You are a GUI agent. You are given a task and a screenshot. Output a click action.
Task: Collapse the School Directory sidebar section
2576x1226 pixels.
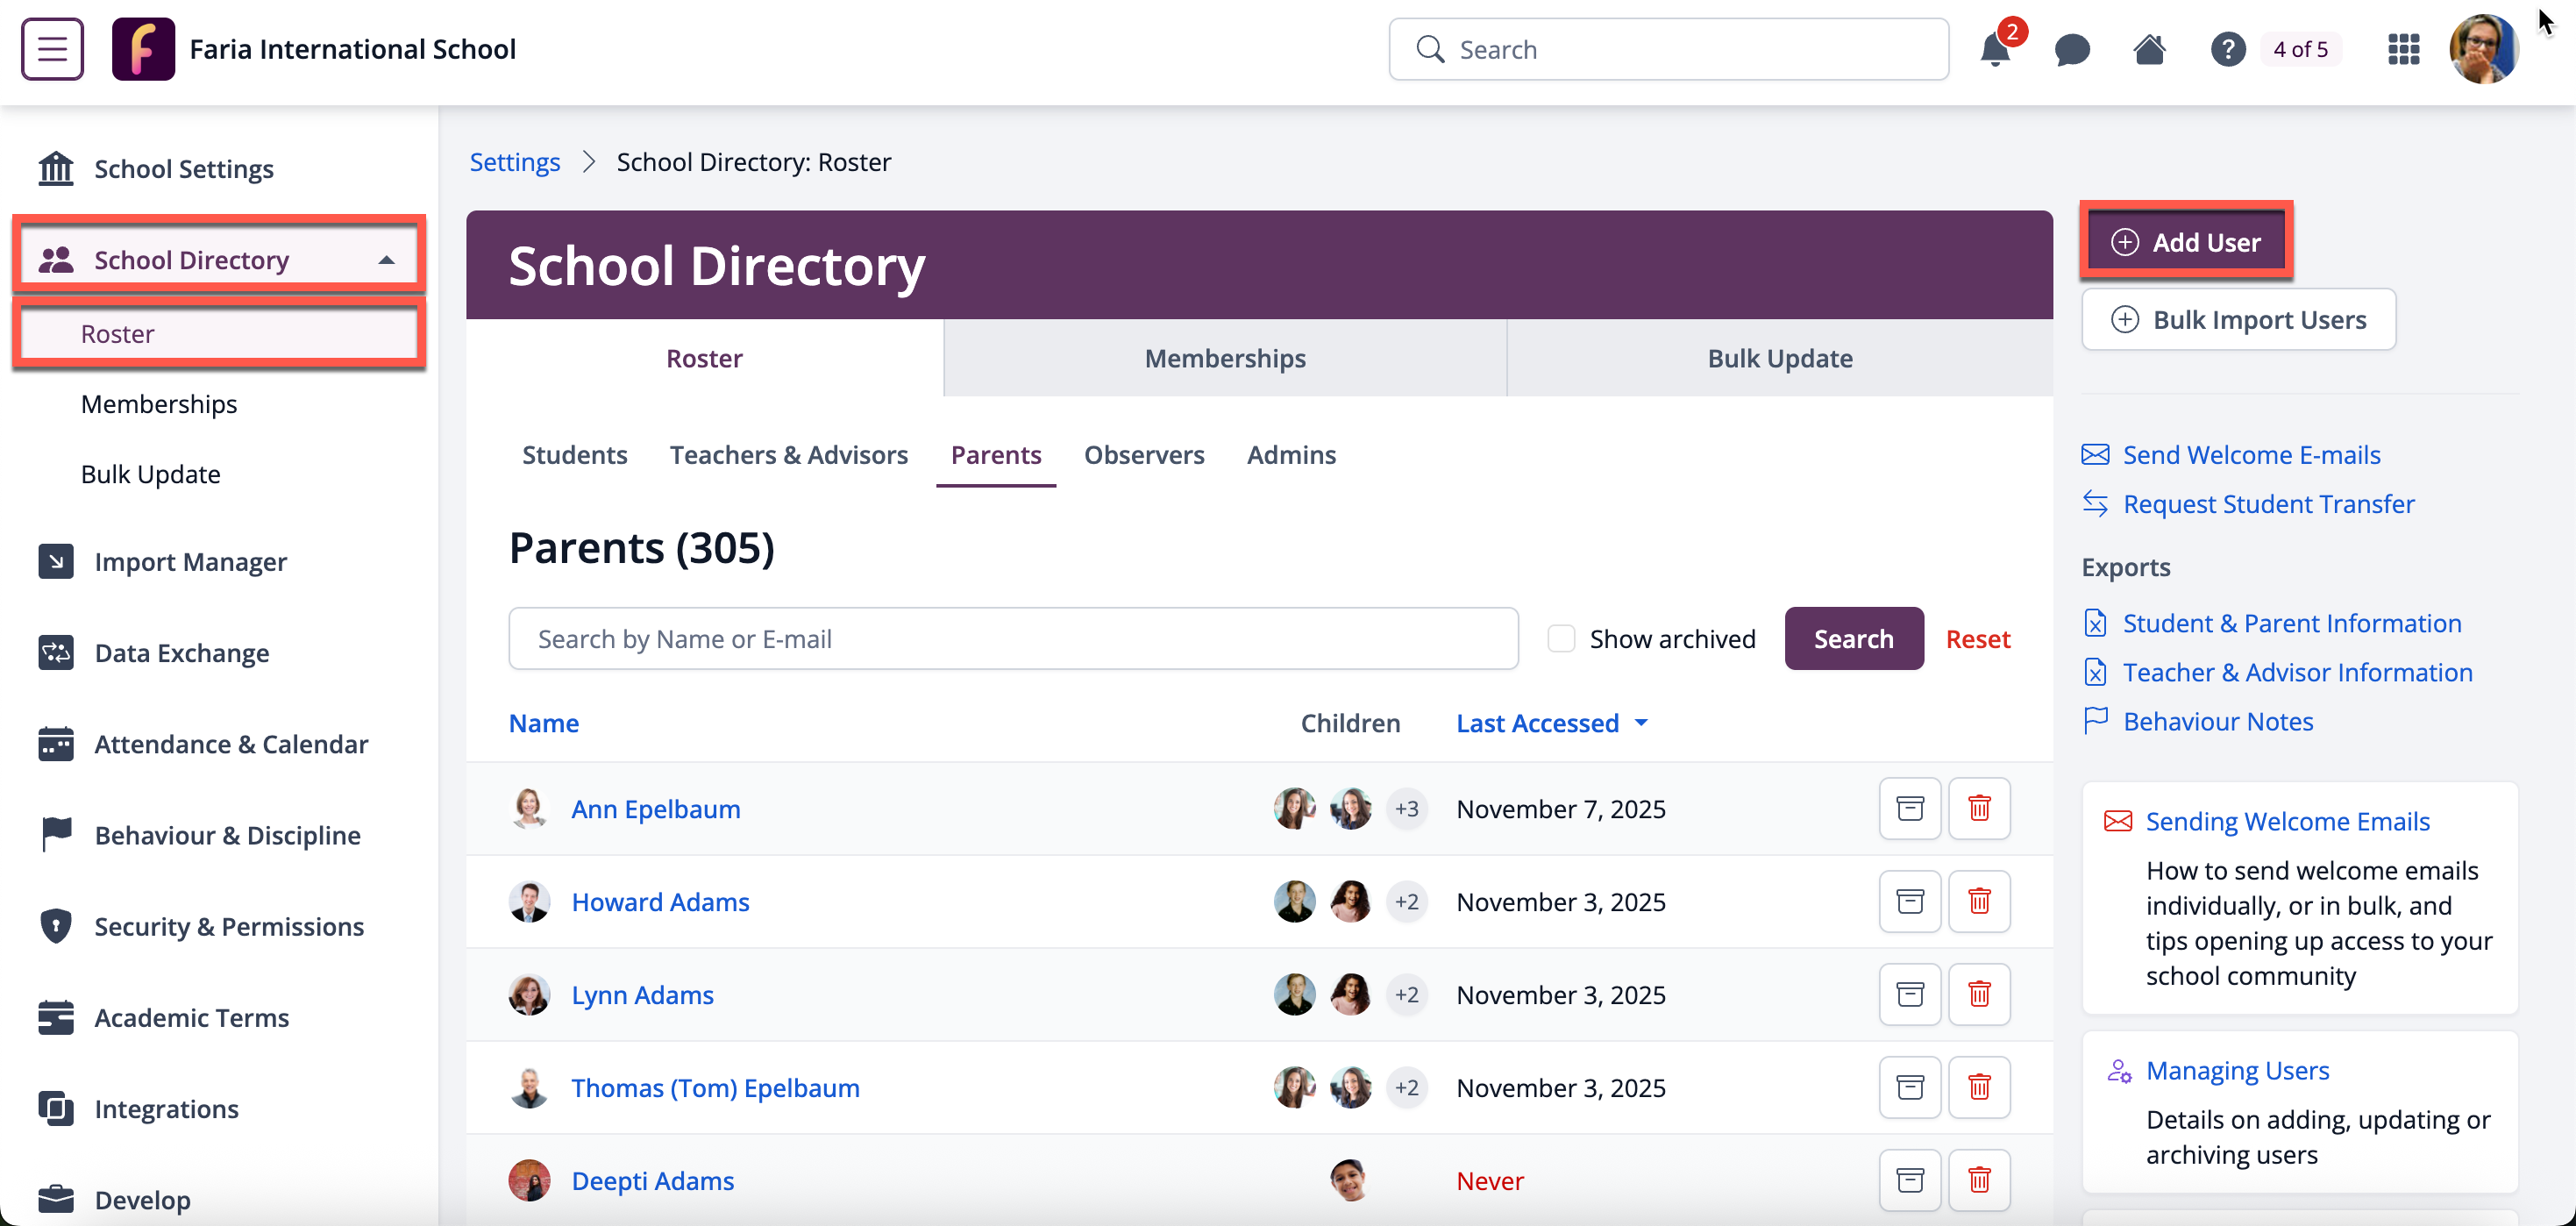coord(386,260)
